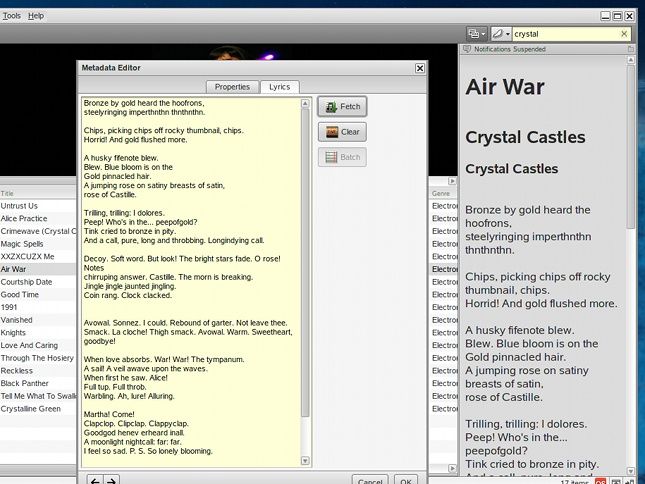Screen dimensions: 645x484
Task: Click the lyrics editor vertical scrollbar thumb
Action: point(305,262)
